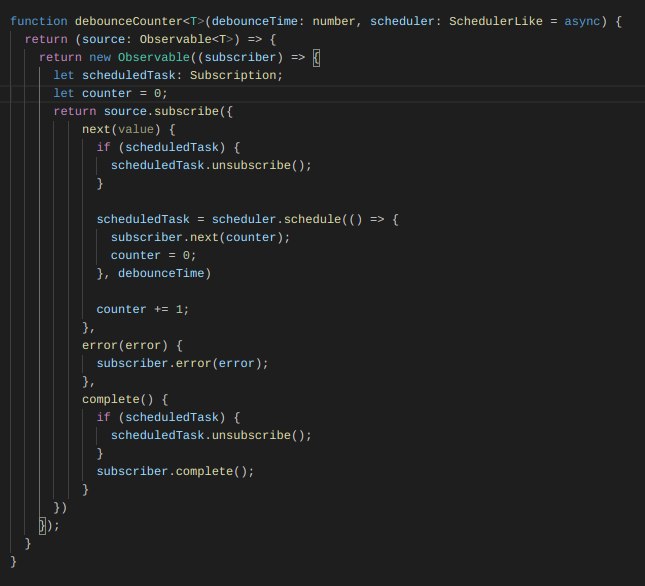645x586 pixels.
Task: Click subscriber.error(error) statement
Action: tap(182, 364)
